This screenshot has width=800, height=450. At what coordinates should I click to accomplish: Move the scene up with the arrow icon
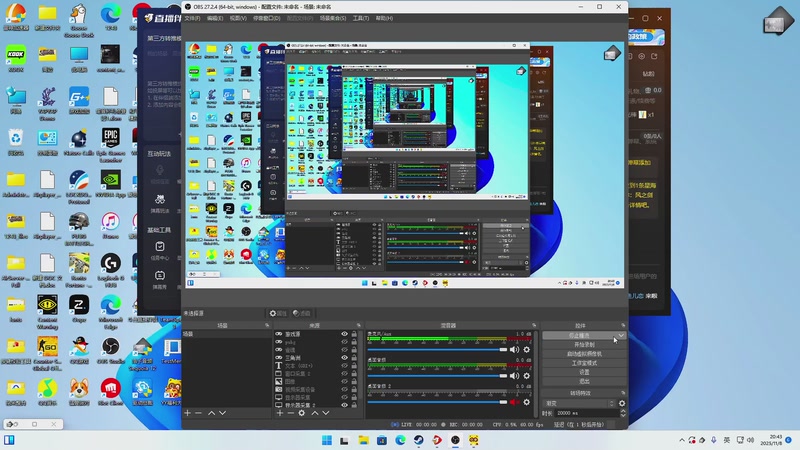pyautogui.click(x=211, y=413)
